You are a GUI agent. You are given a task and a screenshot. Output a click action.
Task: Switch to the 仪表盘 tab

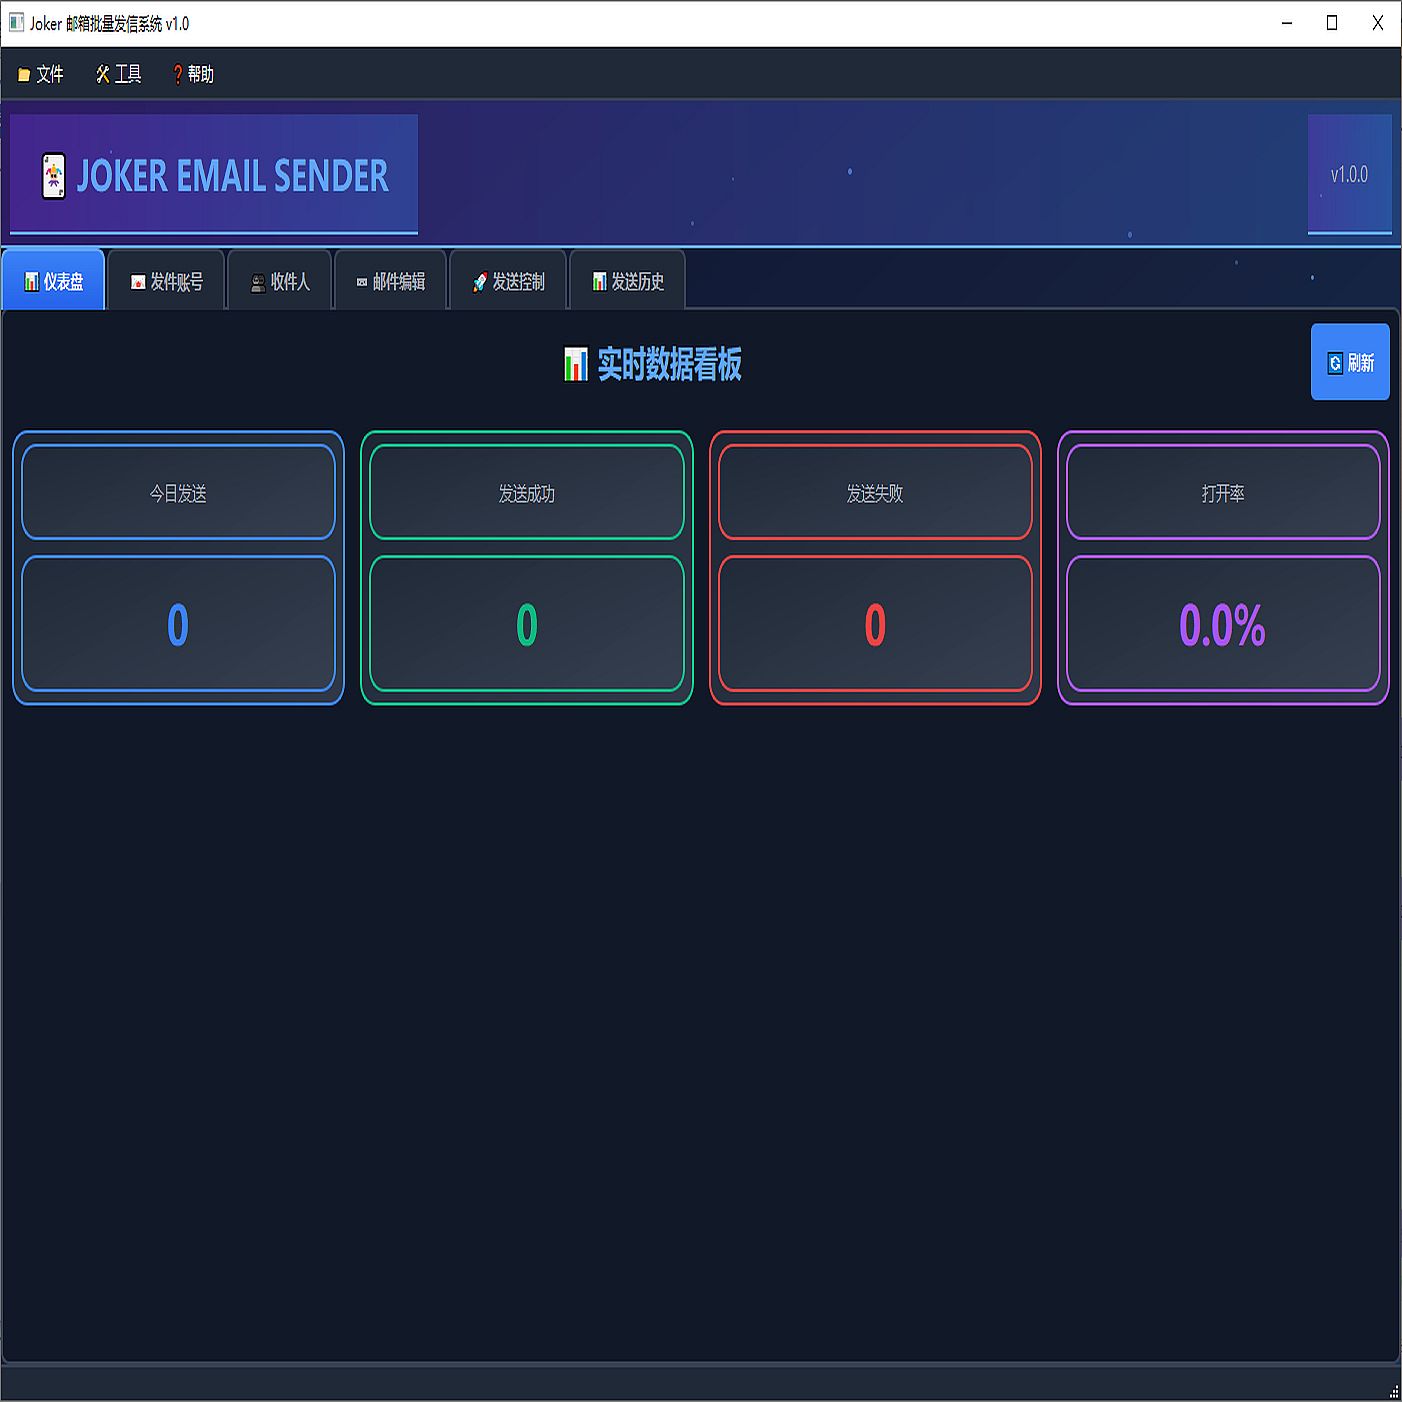click(x=54, y=282)
